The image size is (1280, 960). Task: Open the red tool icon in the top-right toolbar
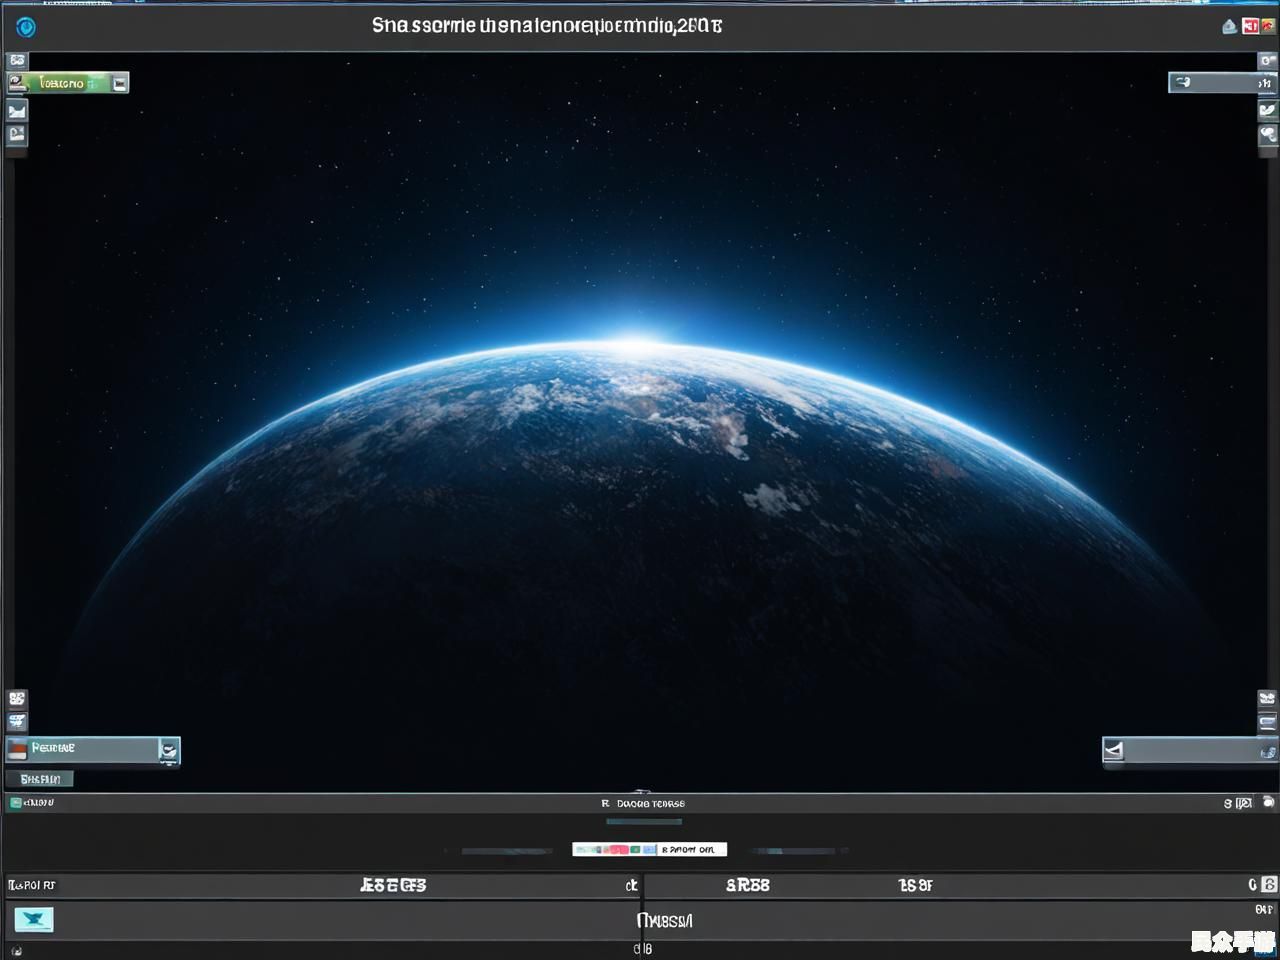pos(1252,26)
